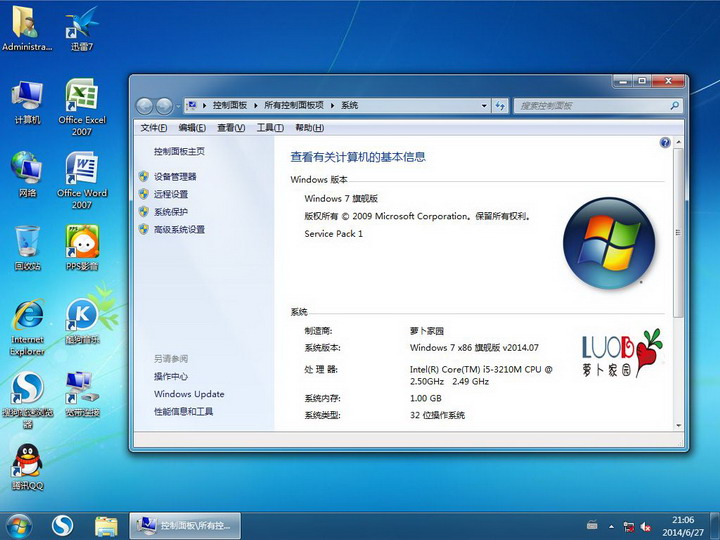Open Windows Explorer from the taskbar

(x=106, y=526)
